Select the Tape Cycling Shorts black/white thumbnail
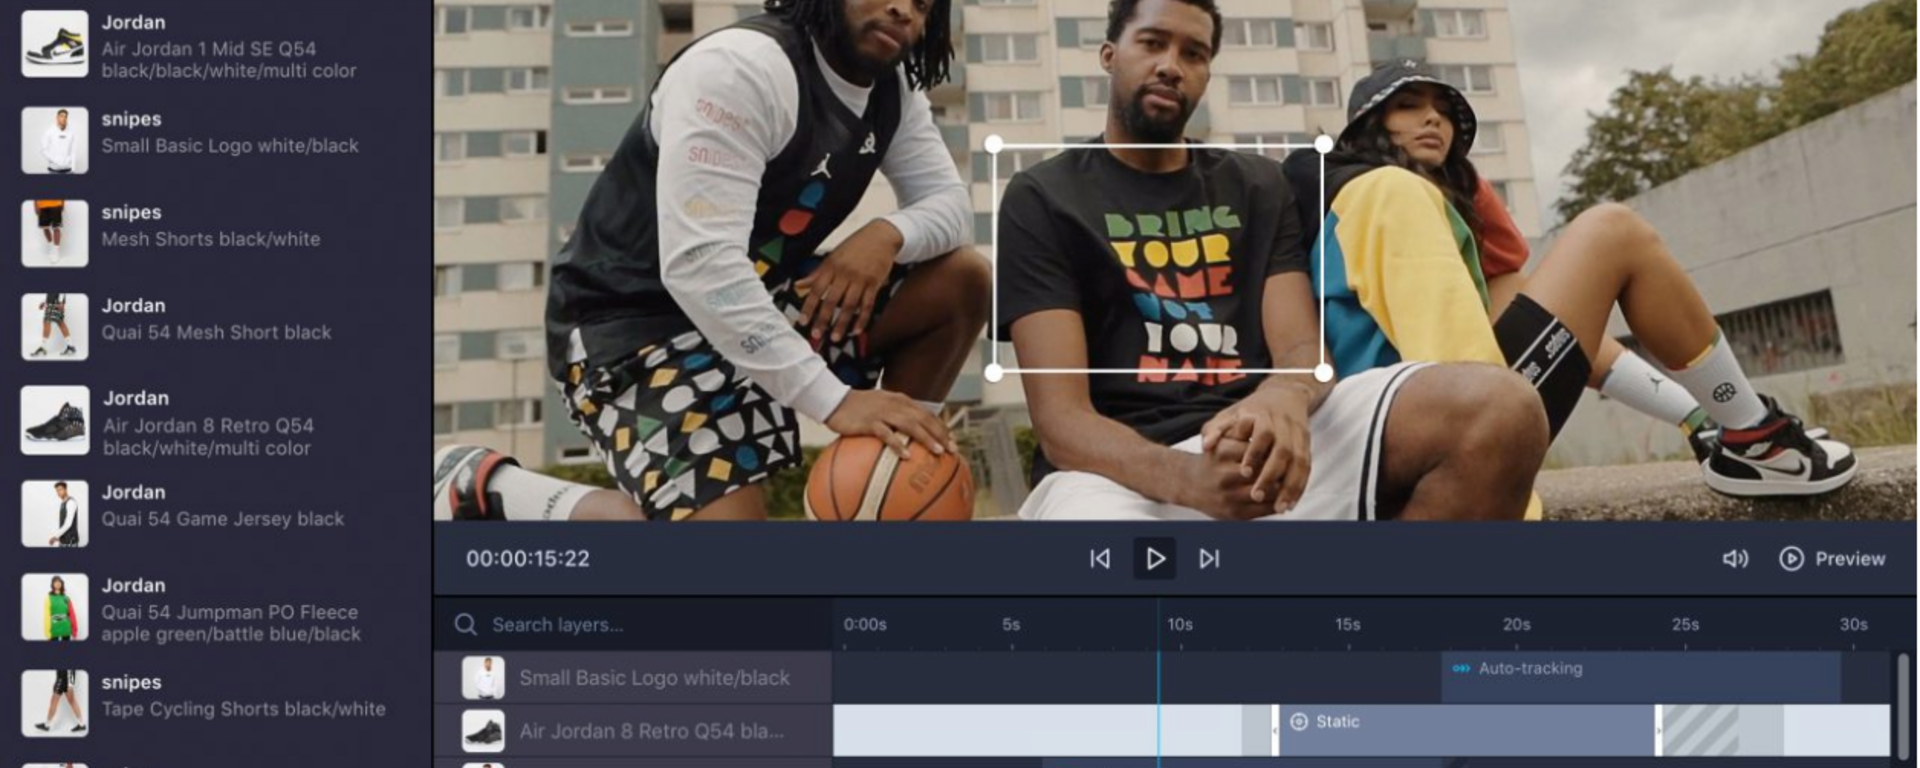1920x768 pixels. pos(55,703)
